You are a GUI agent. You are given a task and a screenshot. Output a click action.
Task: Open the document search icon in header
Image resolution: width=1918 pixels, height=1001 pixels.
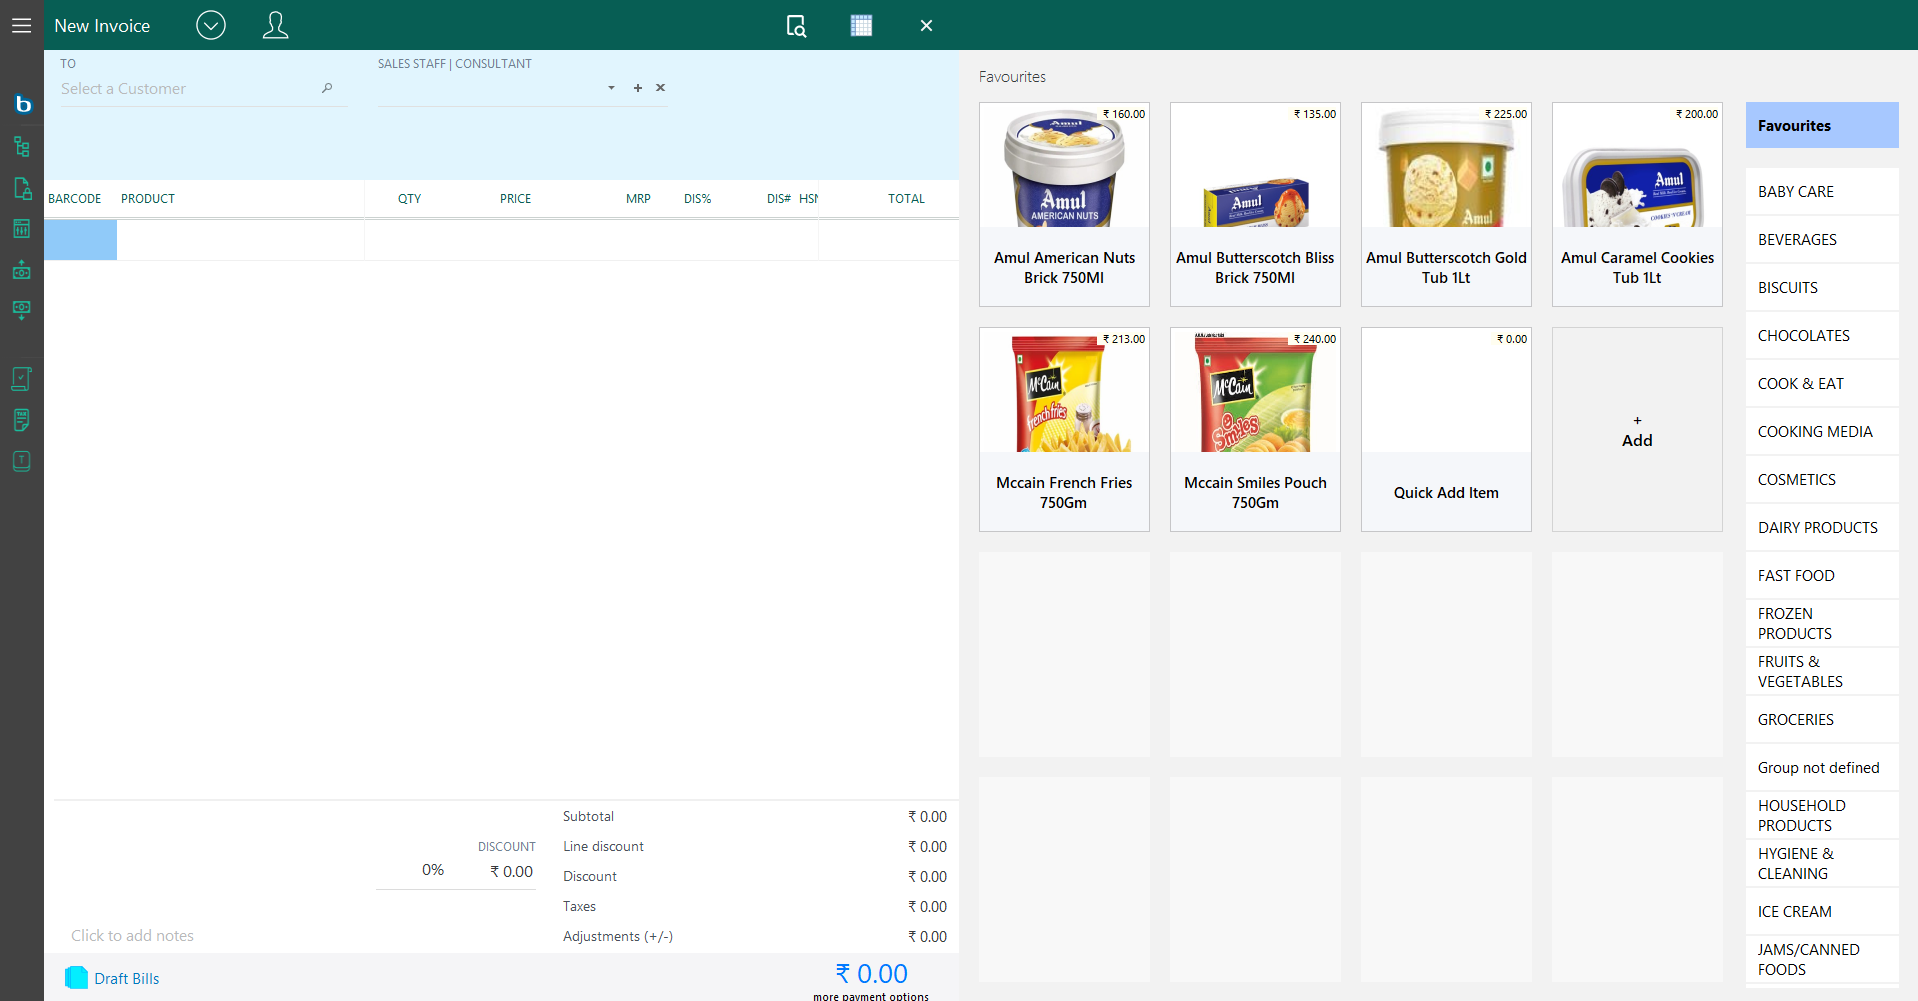point(796,26)
